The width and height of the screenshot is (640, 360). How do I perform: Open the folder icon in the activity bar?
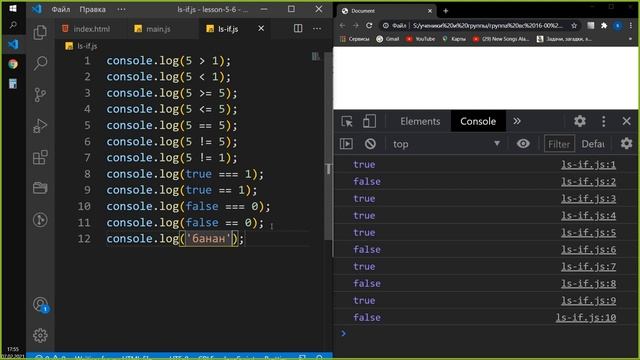point(40,188)
